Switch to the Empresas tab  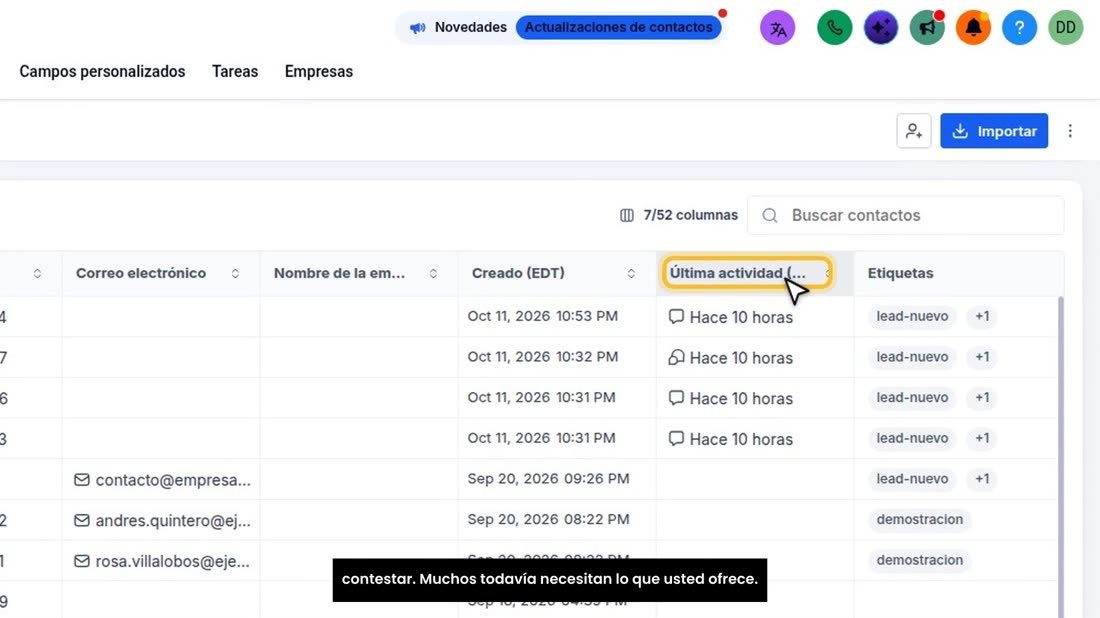[318, 72]
